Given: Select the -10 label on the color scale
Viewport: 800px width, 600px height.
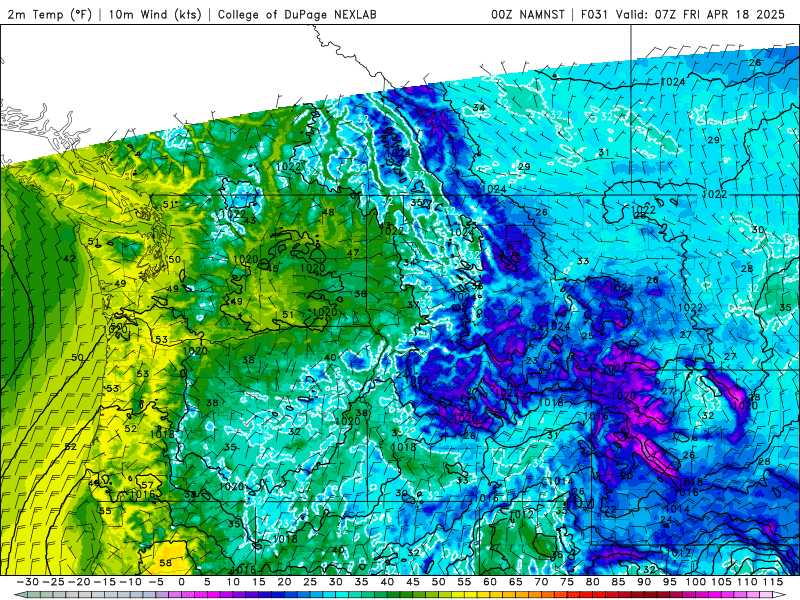Looking at the screenshot, I should point(130,582).
